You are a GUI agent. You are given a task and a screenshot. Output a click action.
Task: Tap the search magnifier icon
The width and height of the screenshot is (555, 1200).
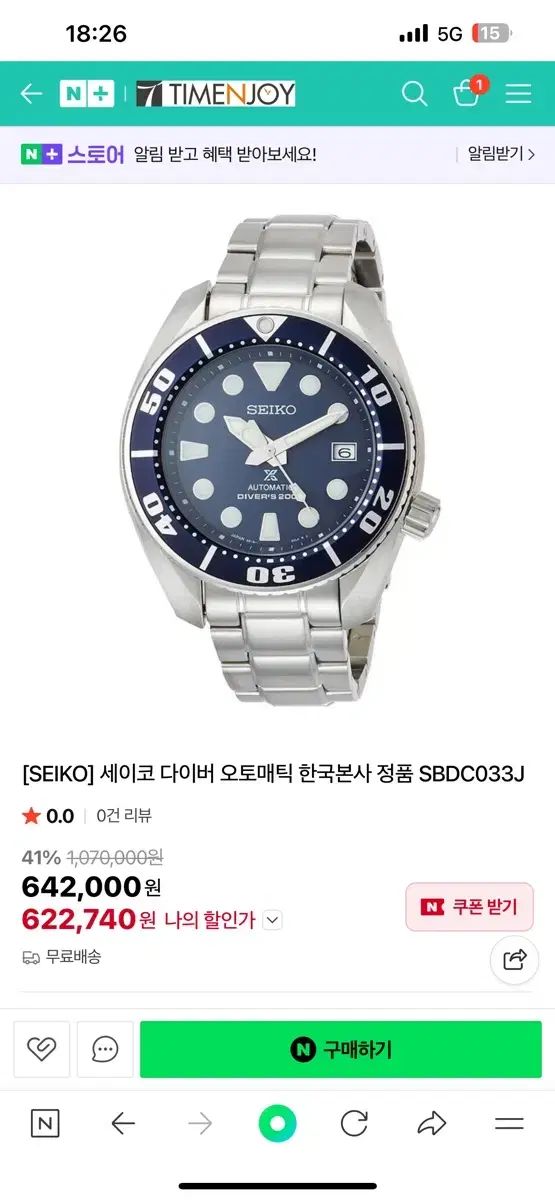click(x=414, y=94)
